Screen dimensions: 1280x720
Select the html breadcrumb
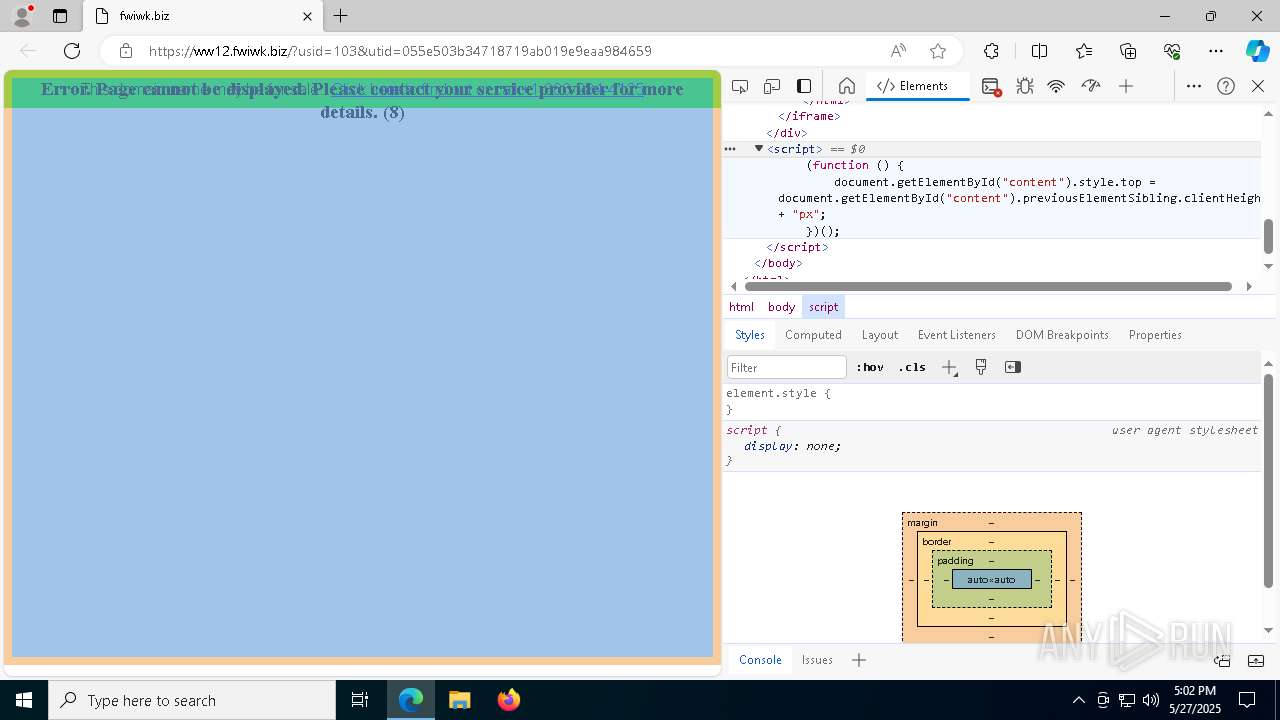(741, 307)
